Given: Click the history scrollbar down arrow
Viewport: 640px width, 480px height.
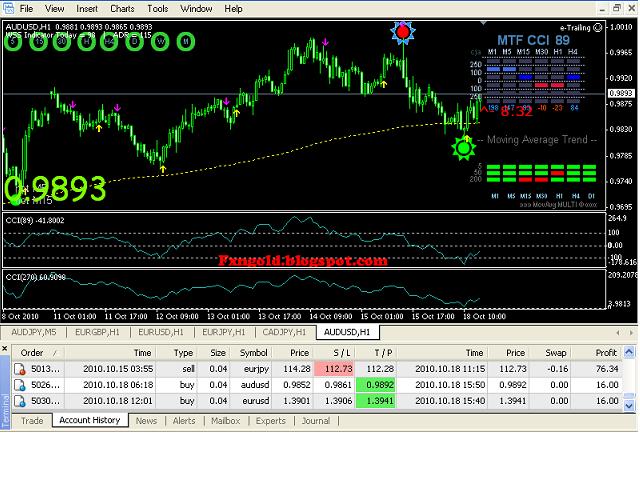Looking at the screenshot, I should pyautogui.click(x=629, y=405).
